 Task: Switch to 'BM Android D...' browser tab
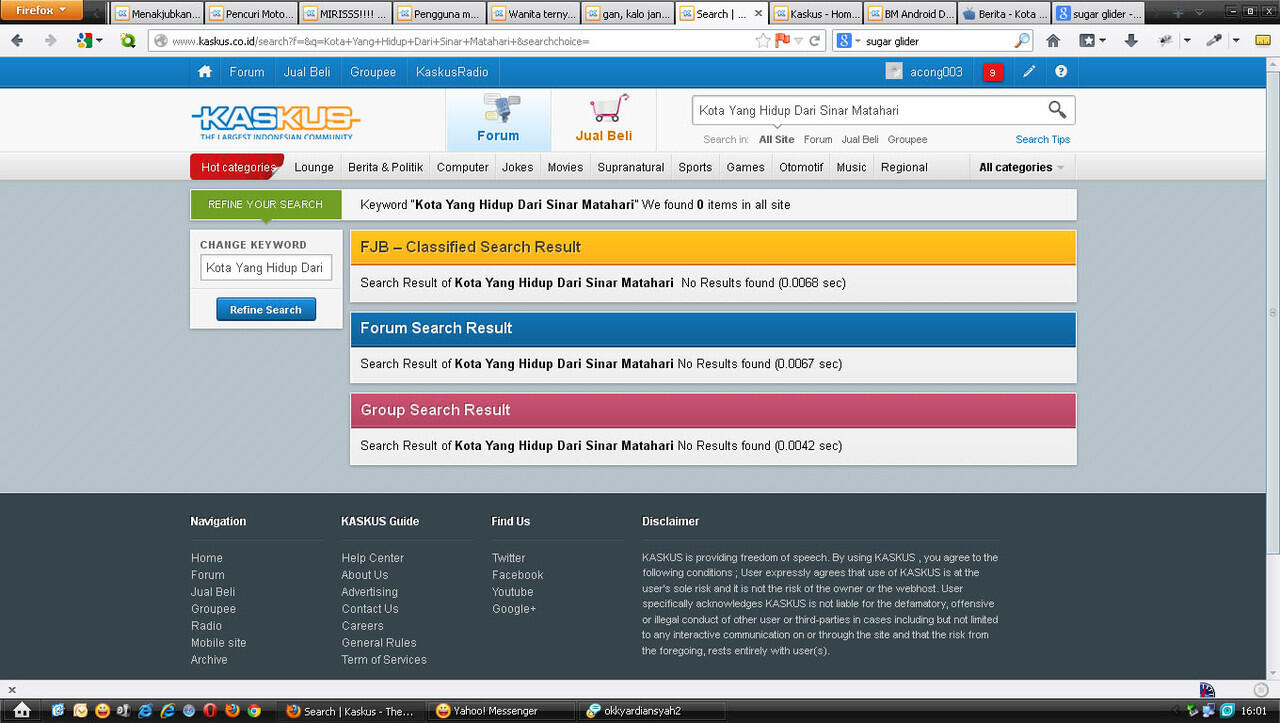pyautogui.click(x=910, y=14)
